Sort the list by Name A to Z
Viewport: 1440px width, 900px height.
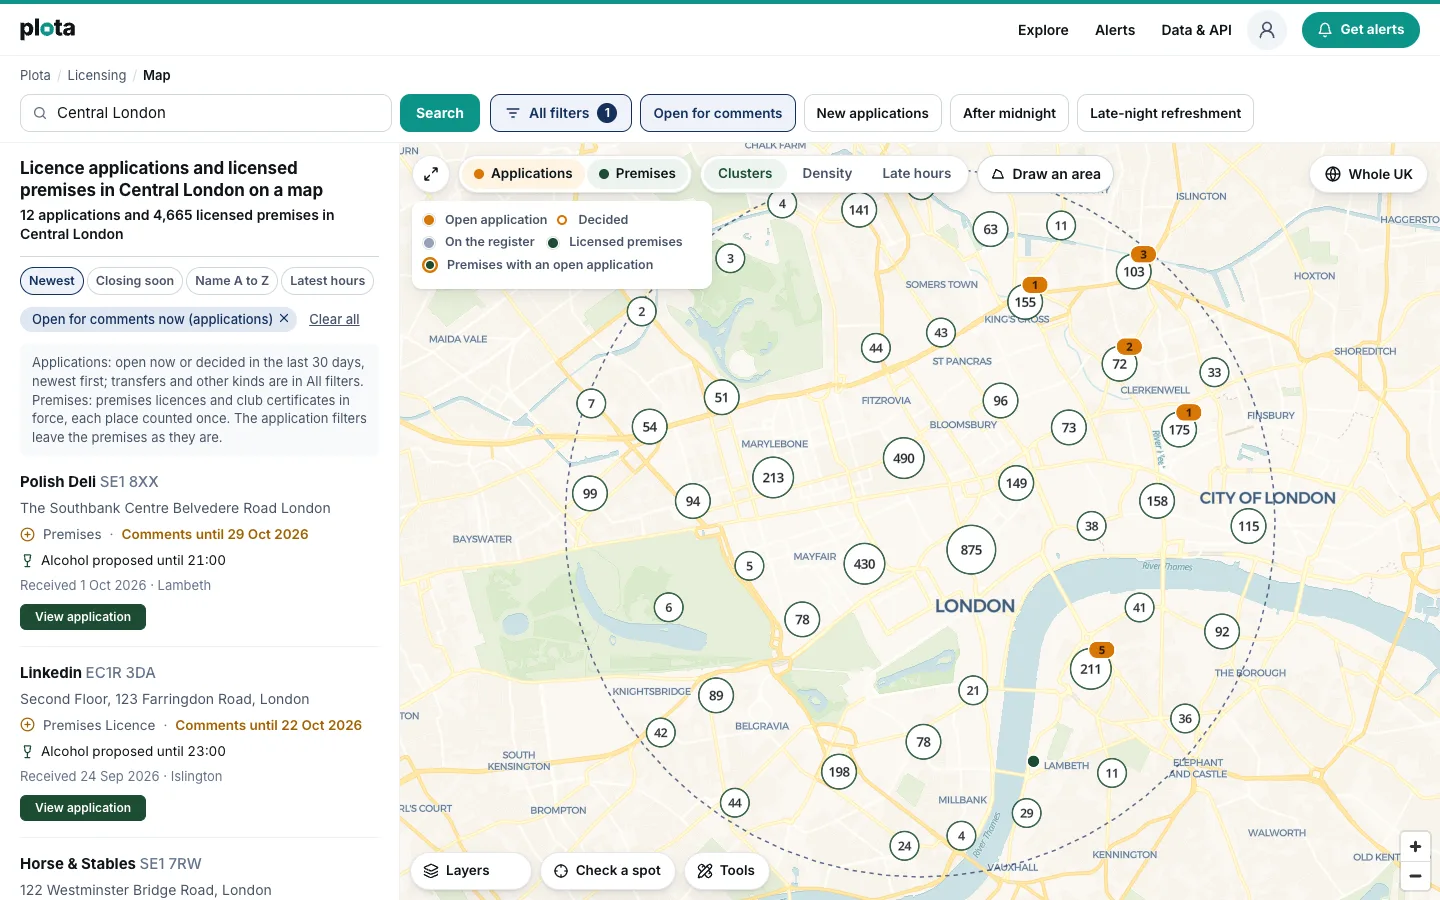coord(232,281)
